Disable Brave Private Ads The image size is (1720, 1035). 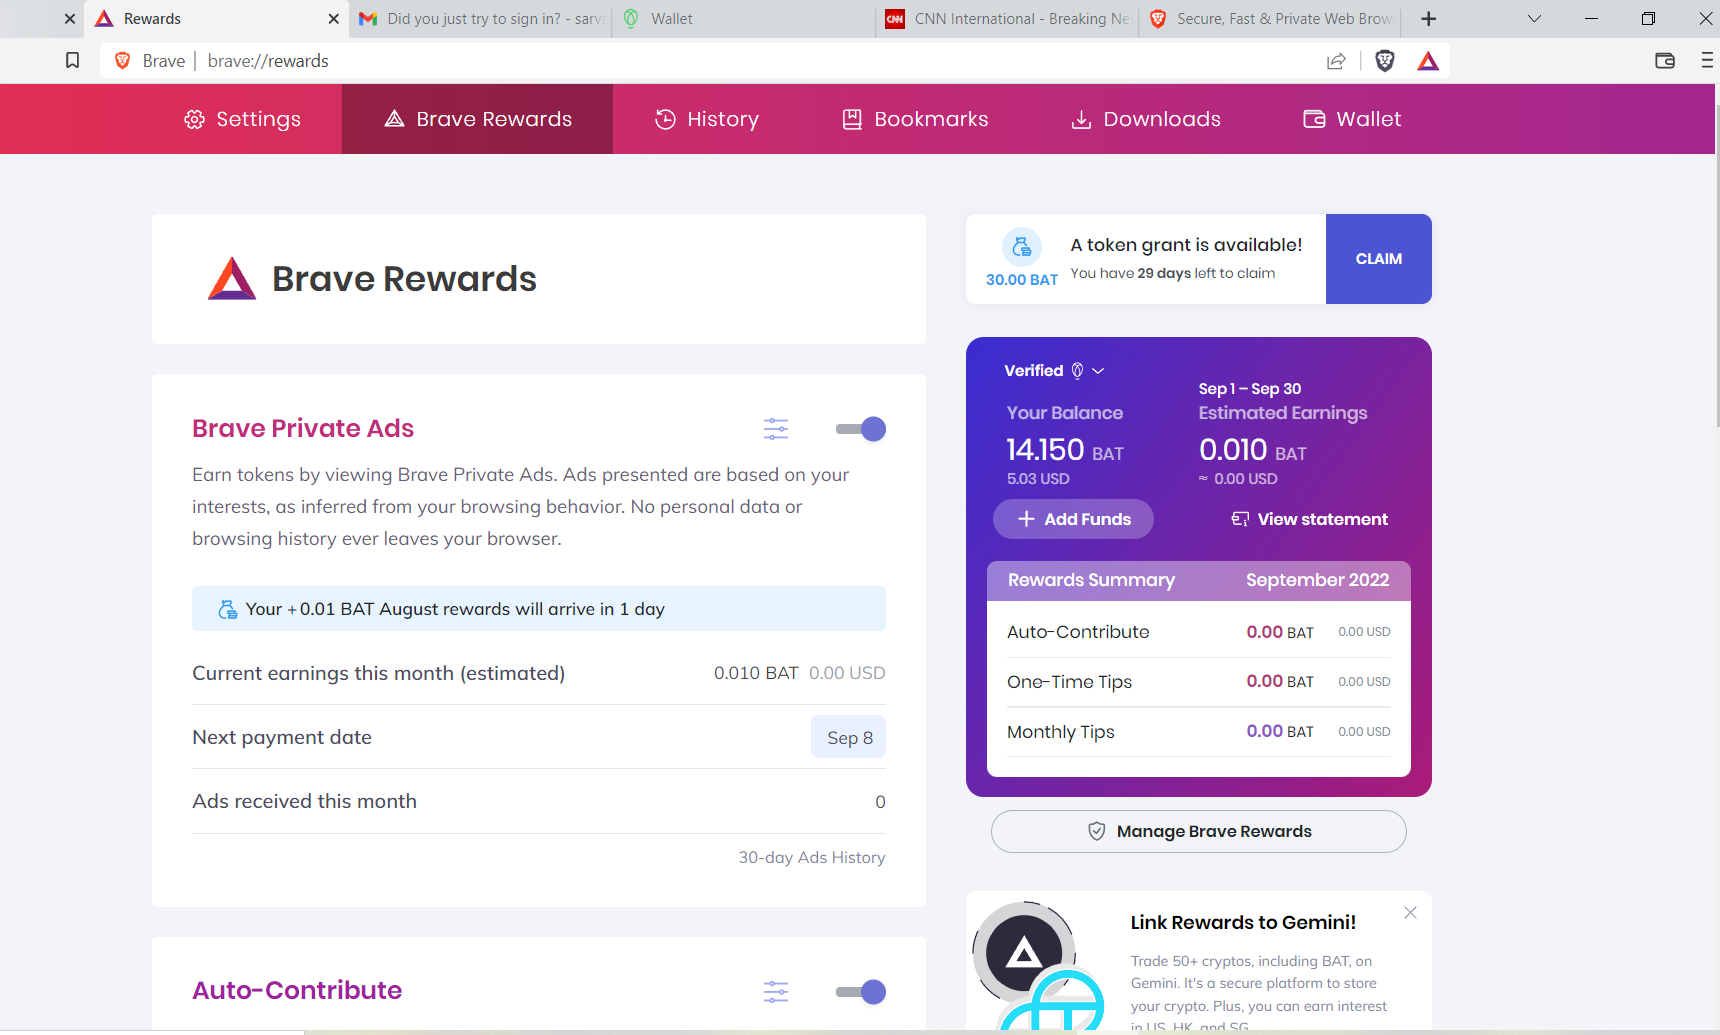[x=859, y=428]
